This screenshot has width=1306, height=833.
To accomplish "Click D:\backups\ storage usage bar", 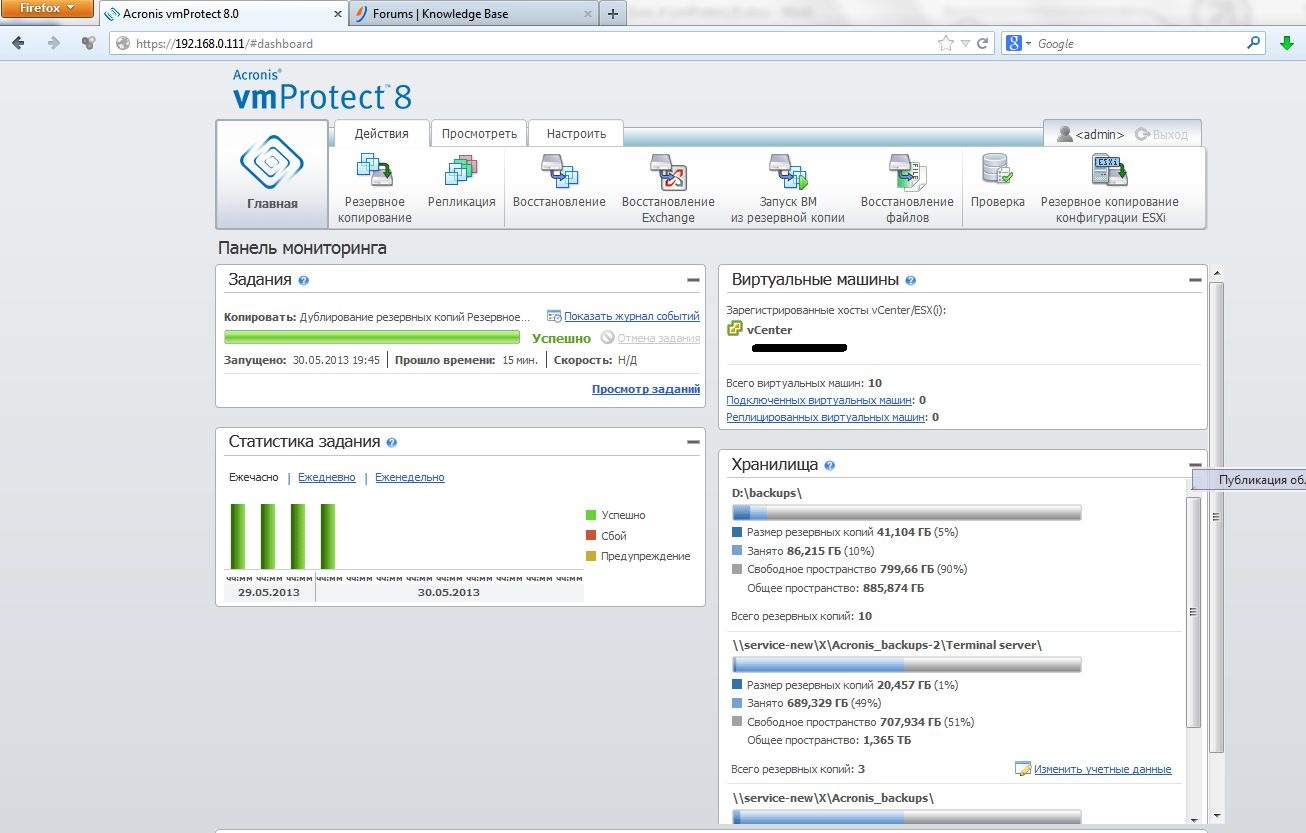I will [x=907, y=513].
